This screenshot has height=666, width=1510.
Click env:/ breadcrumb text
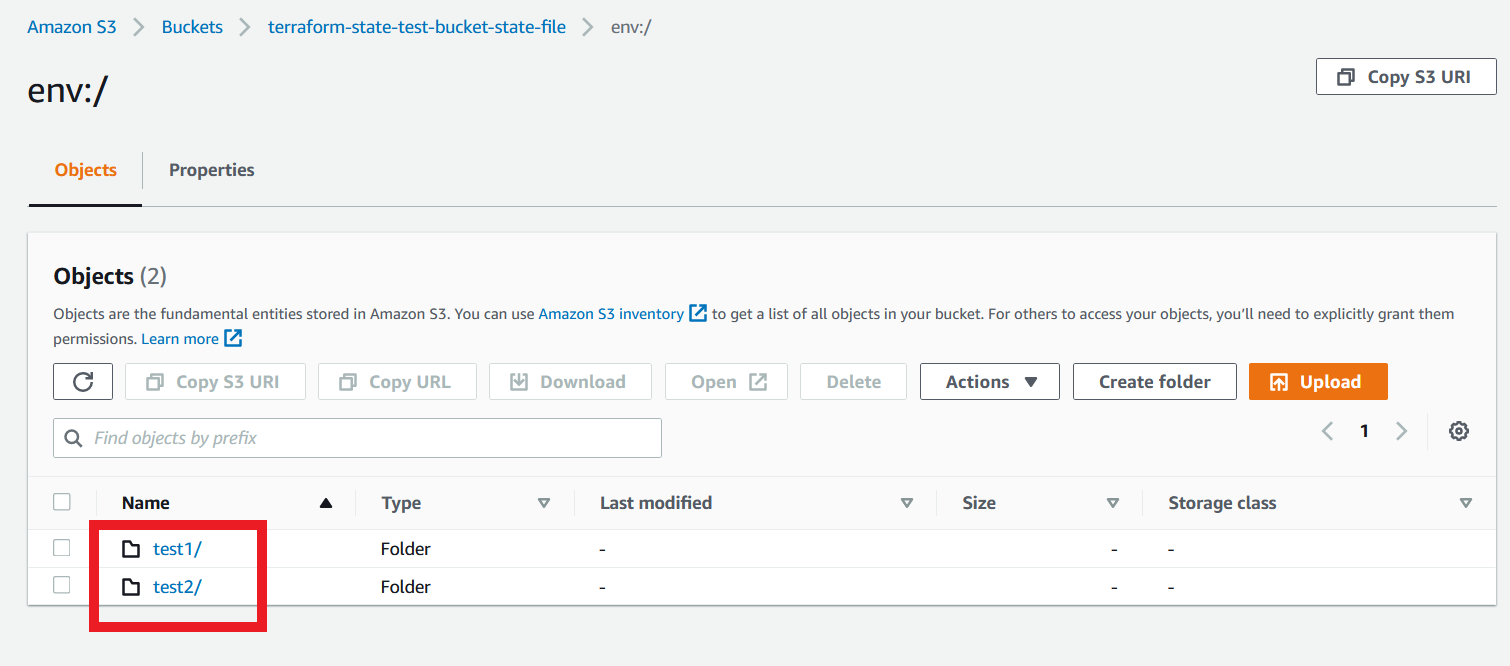click(631, 27)
